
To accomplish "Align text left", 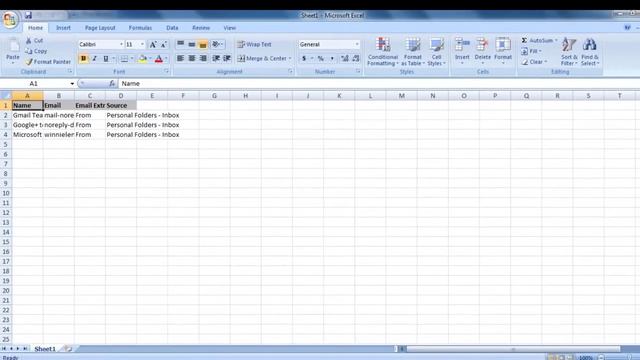I will click(x=180, y=58).
